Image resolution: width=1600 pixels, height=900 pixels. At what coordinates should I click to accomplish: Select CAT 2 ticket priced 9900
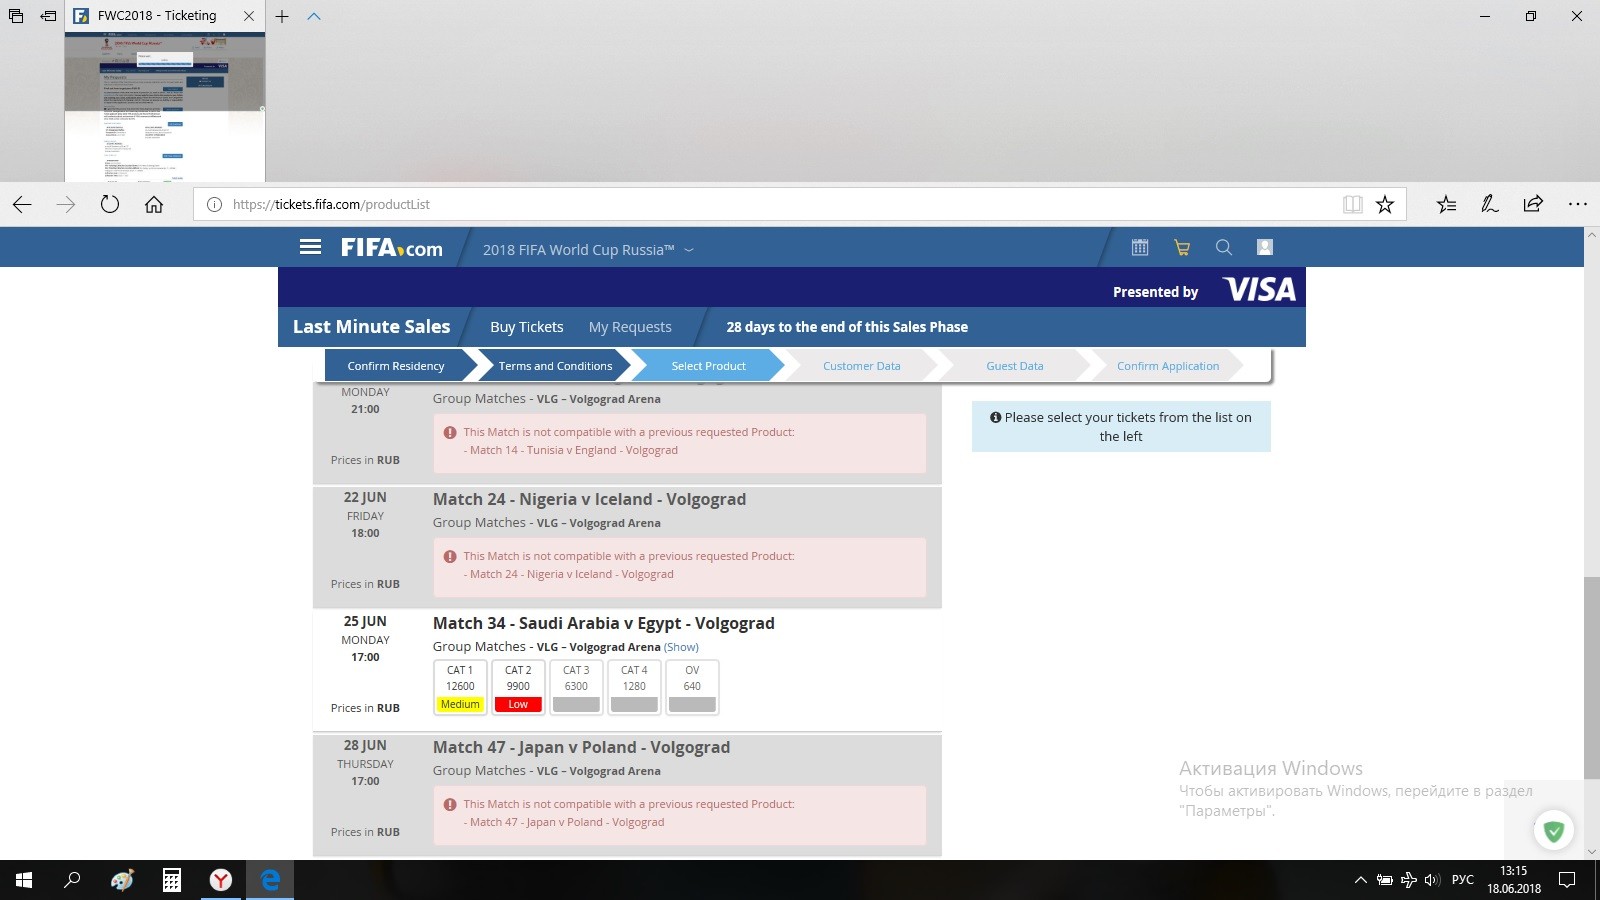pos(518,687)
